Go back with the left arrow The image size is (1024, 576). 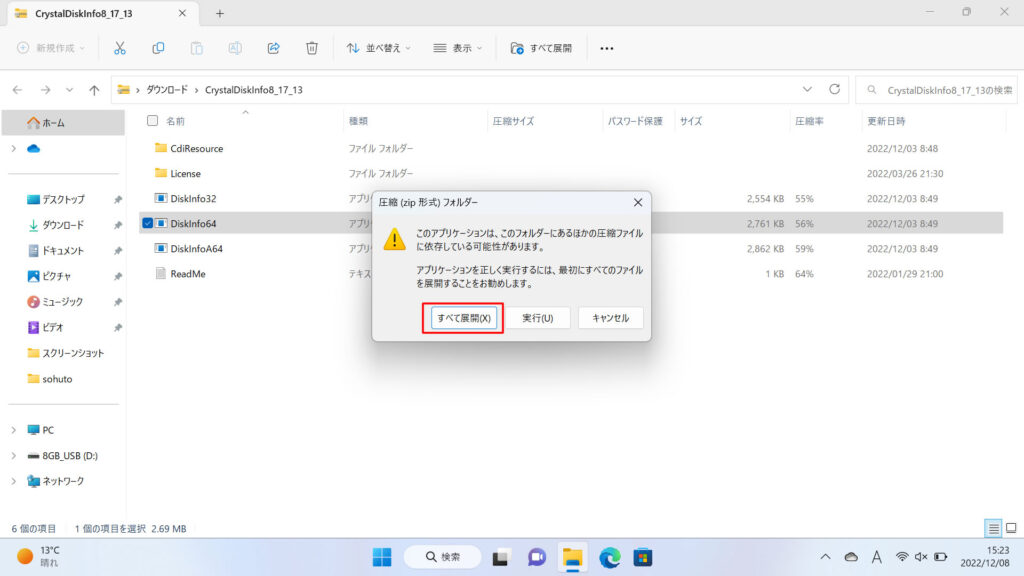pyautogui.click(x=18, y=89)
